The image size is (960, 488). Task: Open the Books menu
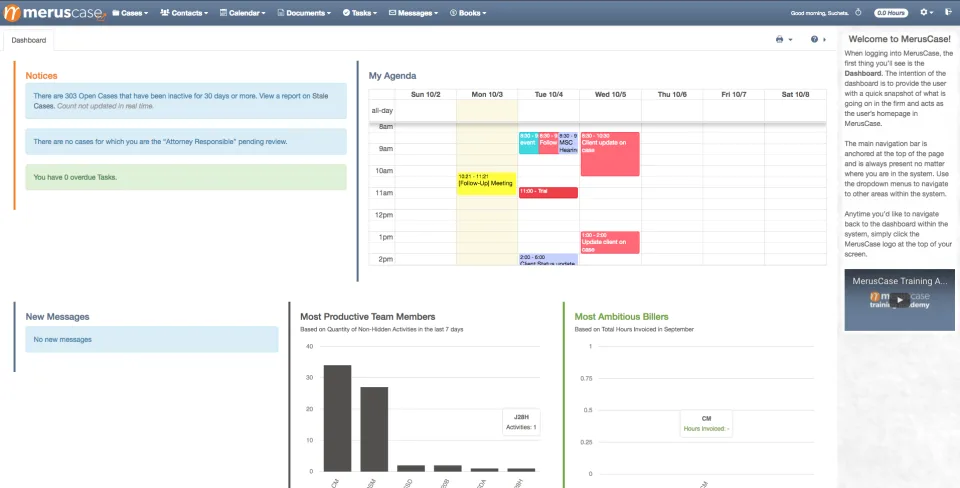click(468, 12)
